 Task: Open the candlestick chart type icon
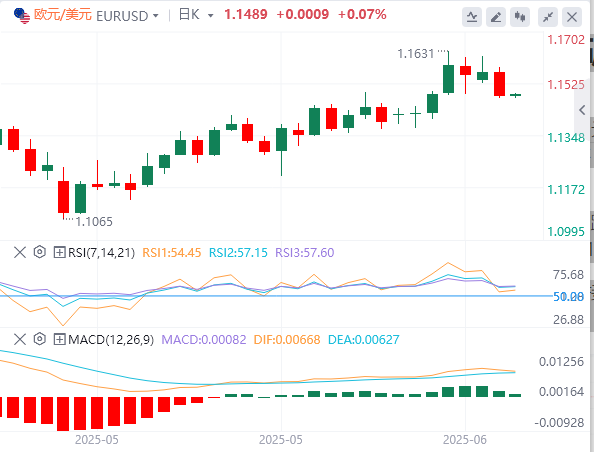[x=520, y=17]
